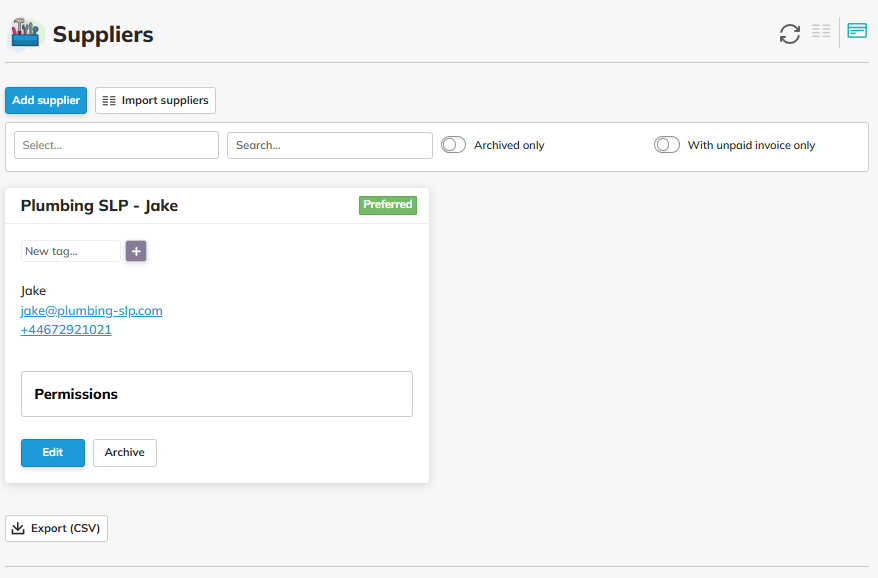Click the Import suppliers button
The height and width of the screenshot is (578, 878).
pos(155,101)
